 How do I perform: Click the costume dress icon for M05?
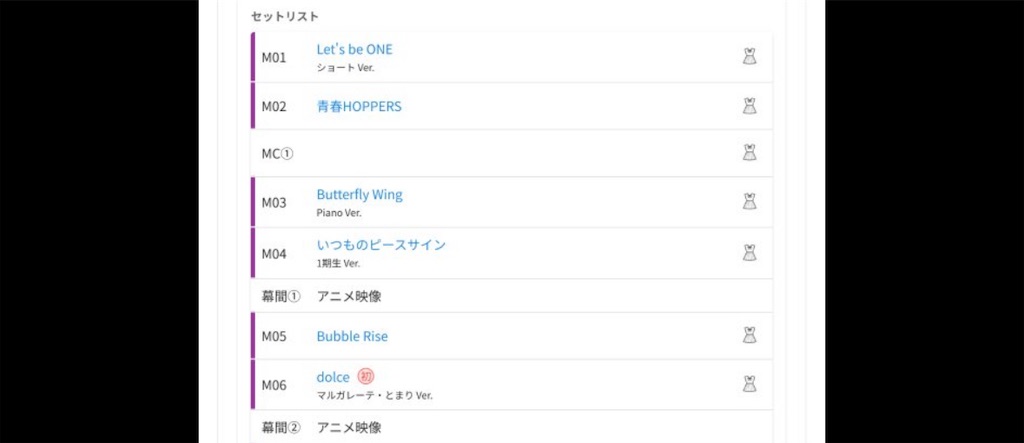tap(749, 336)
